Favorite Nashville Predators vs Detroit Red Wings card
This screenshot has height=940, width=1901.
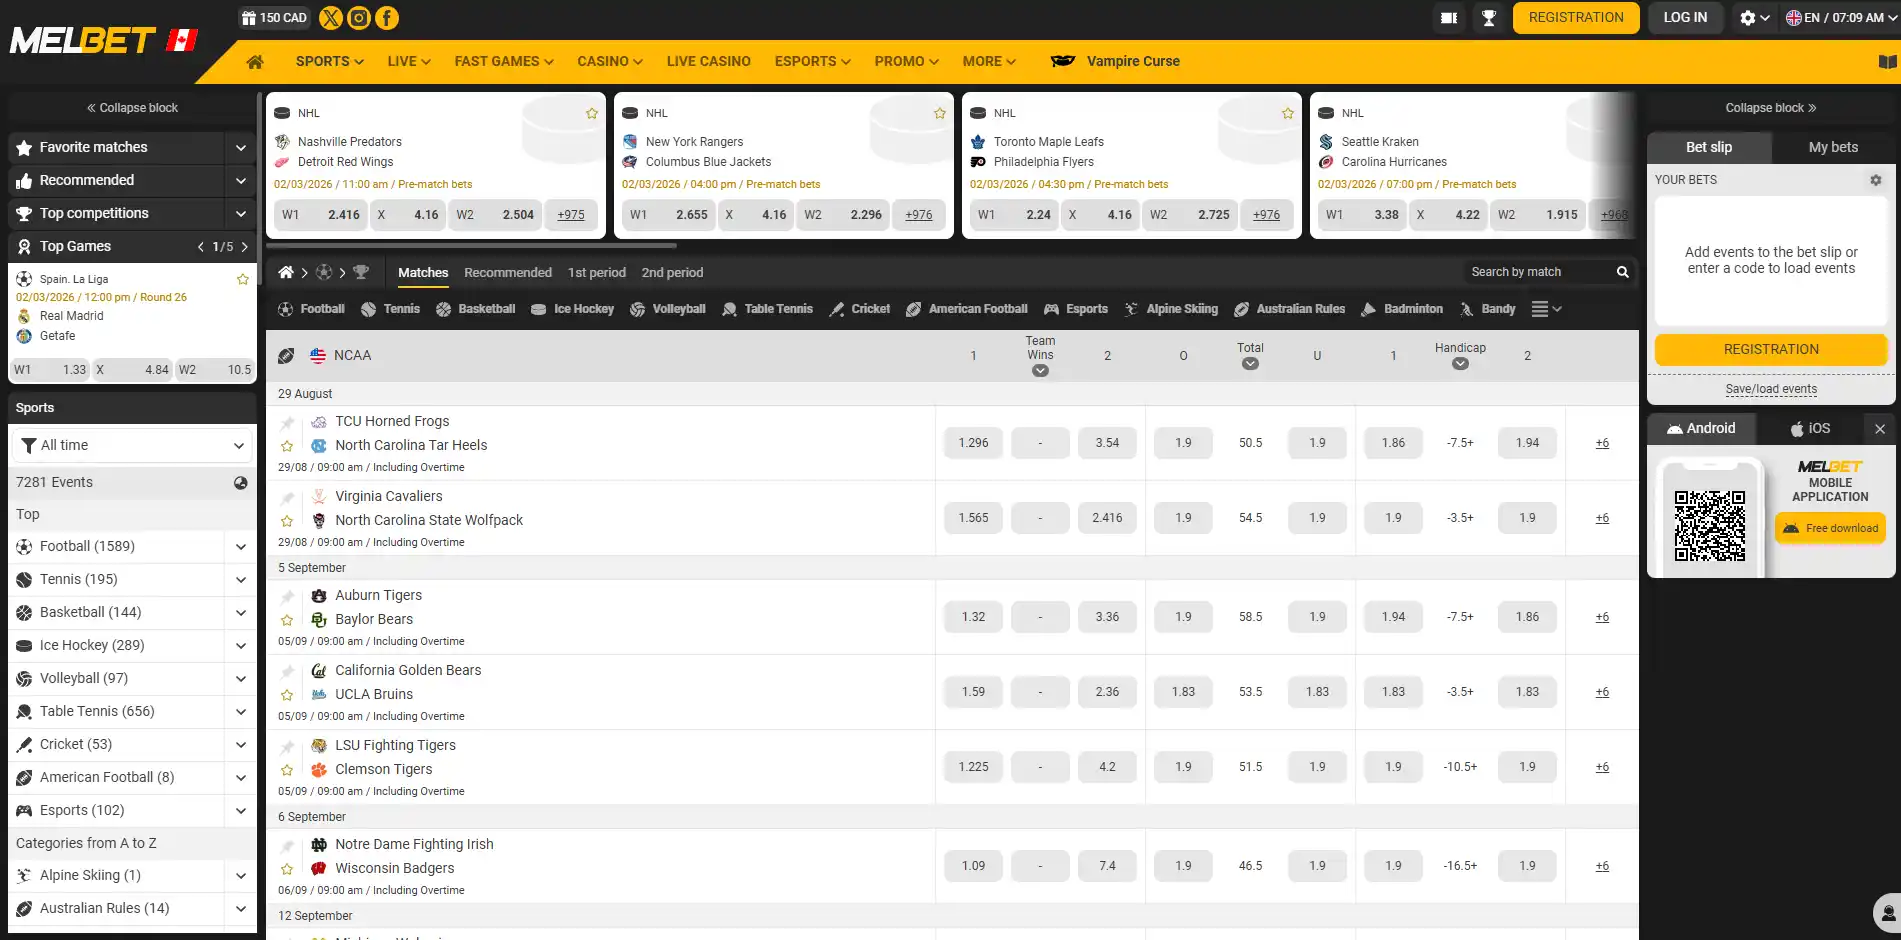(x=592, y=113)
